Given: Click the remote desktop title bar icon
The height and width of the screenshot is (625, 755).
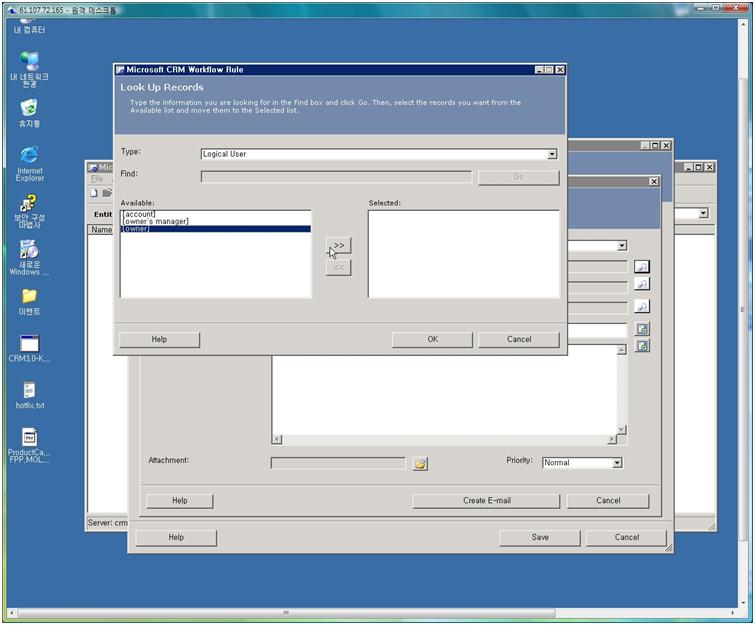Looking at the screenshot, I should point(13,10).
